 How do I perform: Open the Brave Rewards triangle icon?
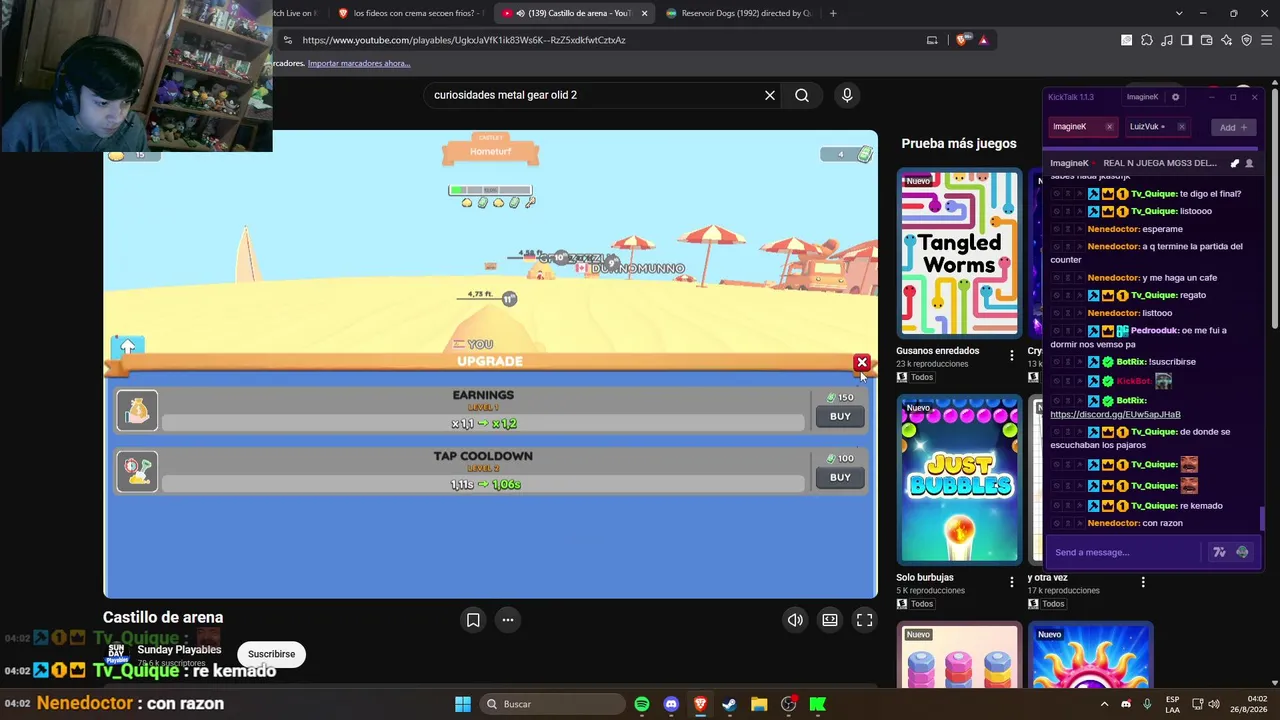coord(984,40)
